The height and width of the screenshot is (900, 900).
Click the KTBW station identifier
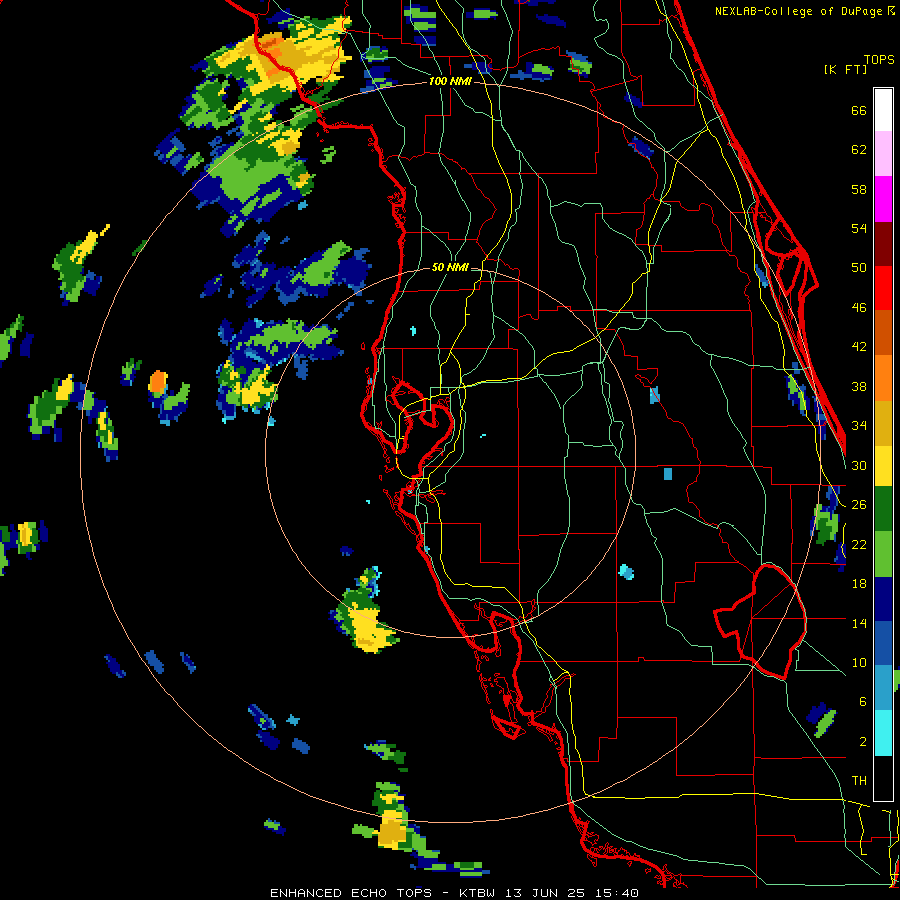click(x=475, y=893)
